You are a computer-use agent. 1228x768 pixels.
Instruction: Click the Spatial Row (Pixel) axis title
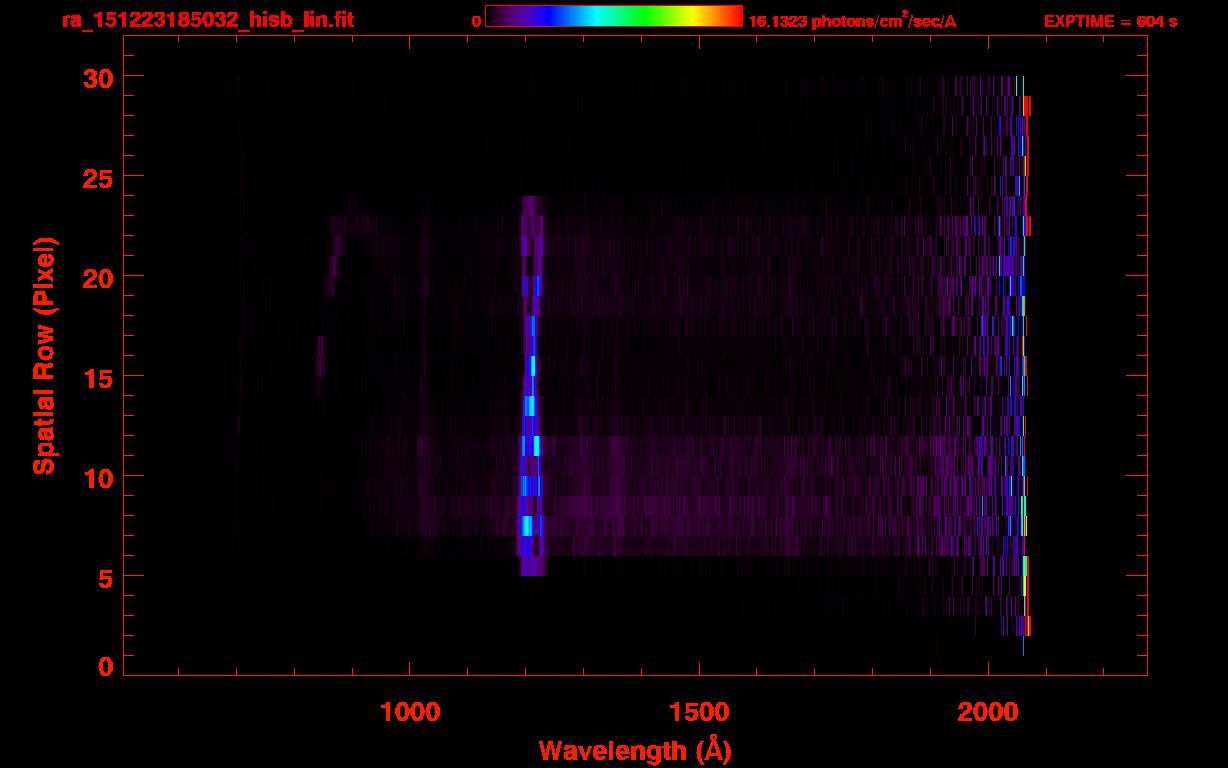44,355
